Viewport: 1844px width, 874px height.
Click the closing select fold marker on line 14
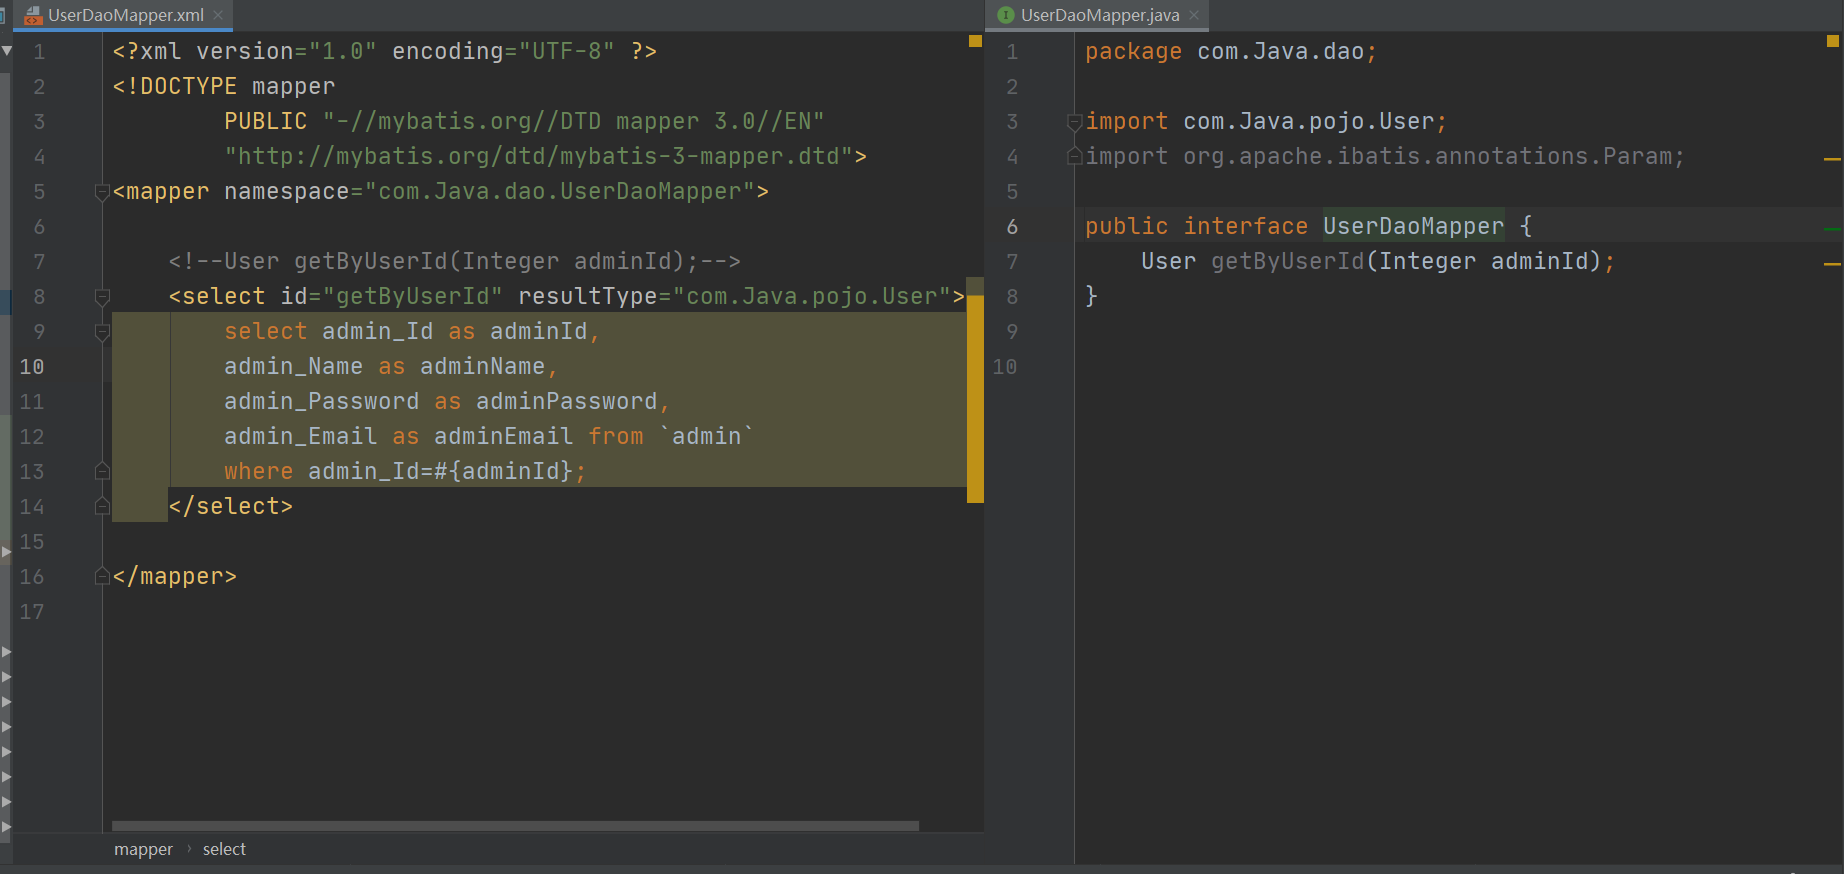coord(102,506)
